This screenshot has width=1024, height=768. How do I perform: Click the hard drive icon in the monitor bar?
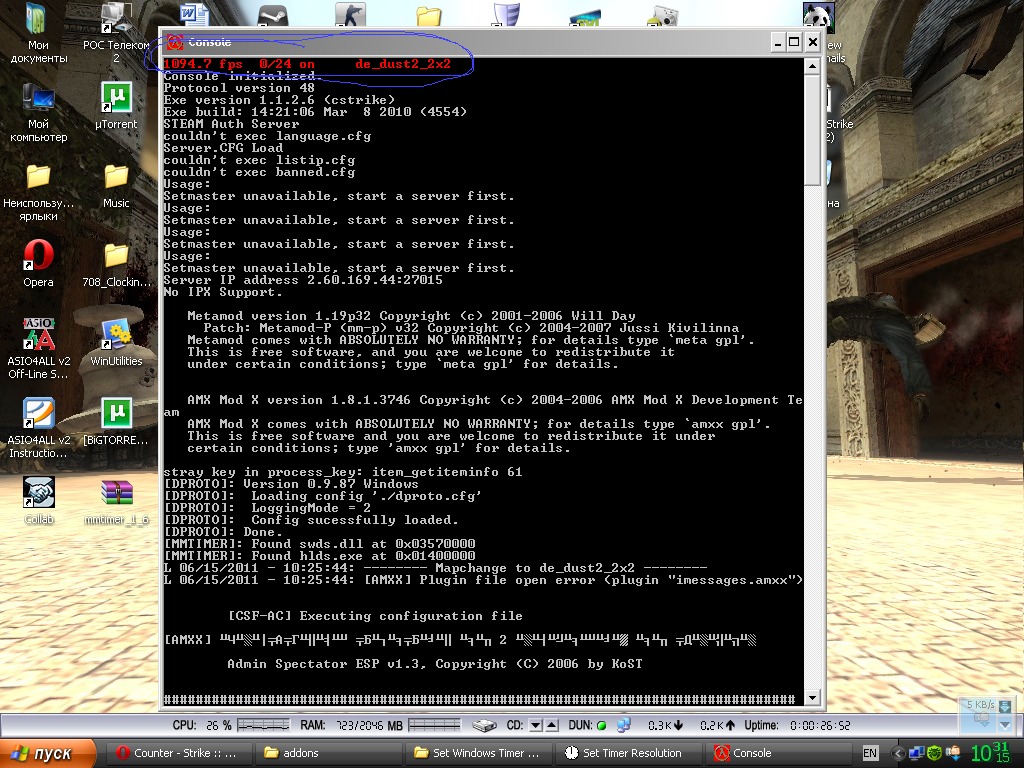(485, 725)
